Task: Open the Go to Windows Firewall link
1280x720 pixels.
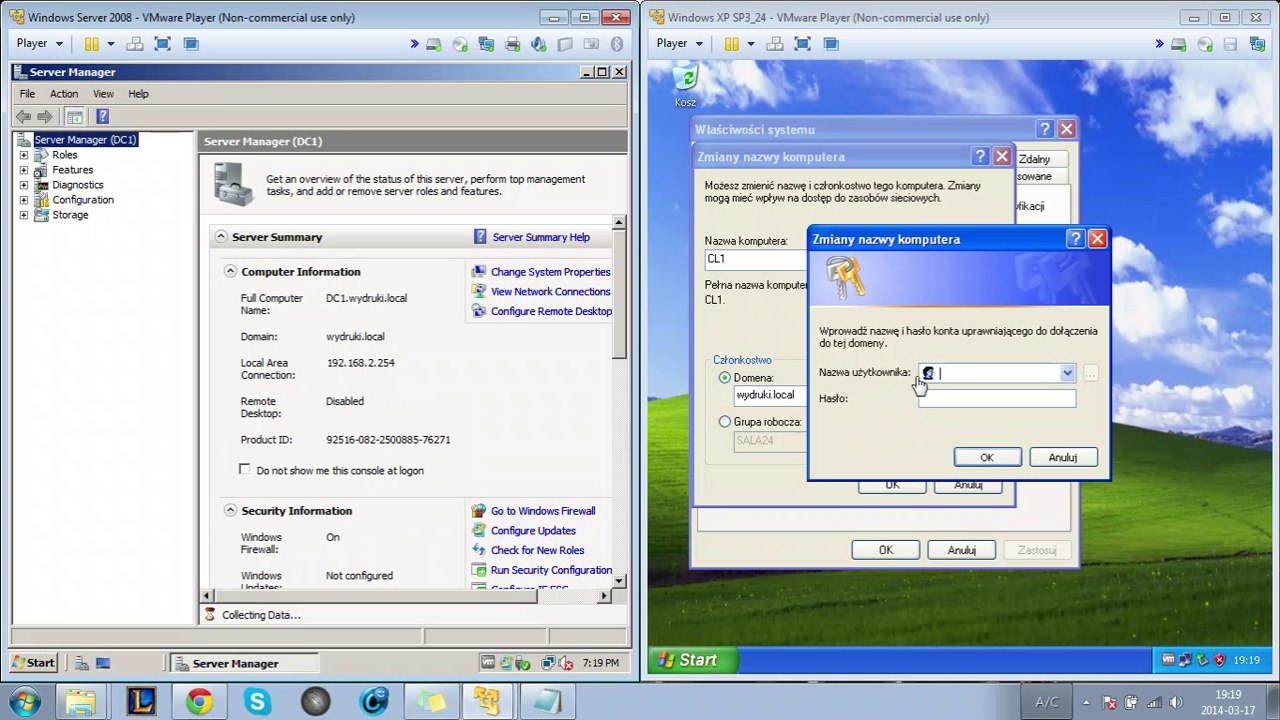Action: (x=543, y=511)
